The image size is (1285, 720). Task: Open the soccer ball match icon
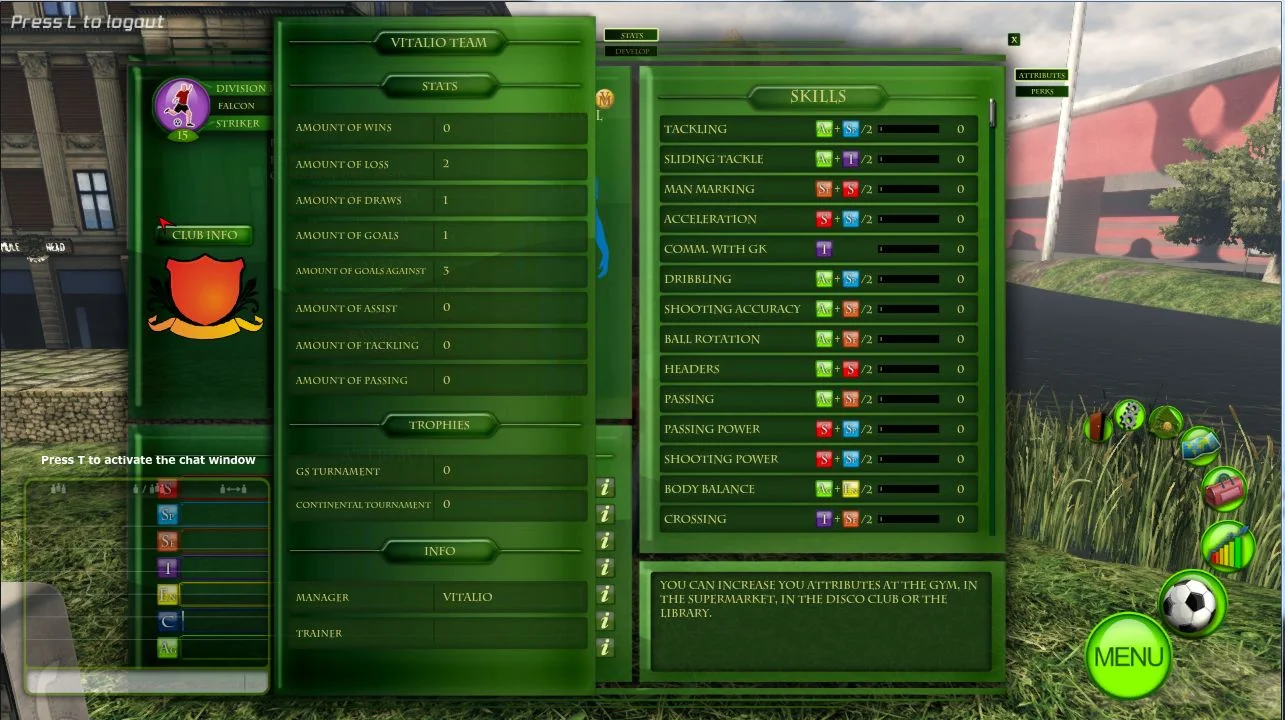(1191, 605)
